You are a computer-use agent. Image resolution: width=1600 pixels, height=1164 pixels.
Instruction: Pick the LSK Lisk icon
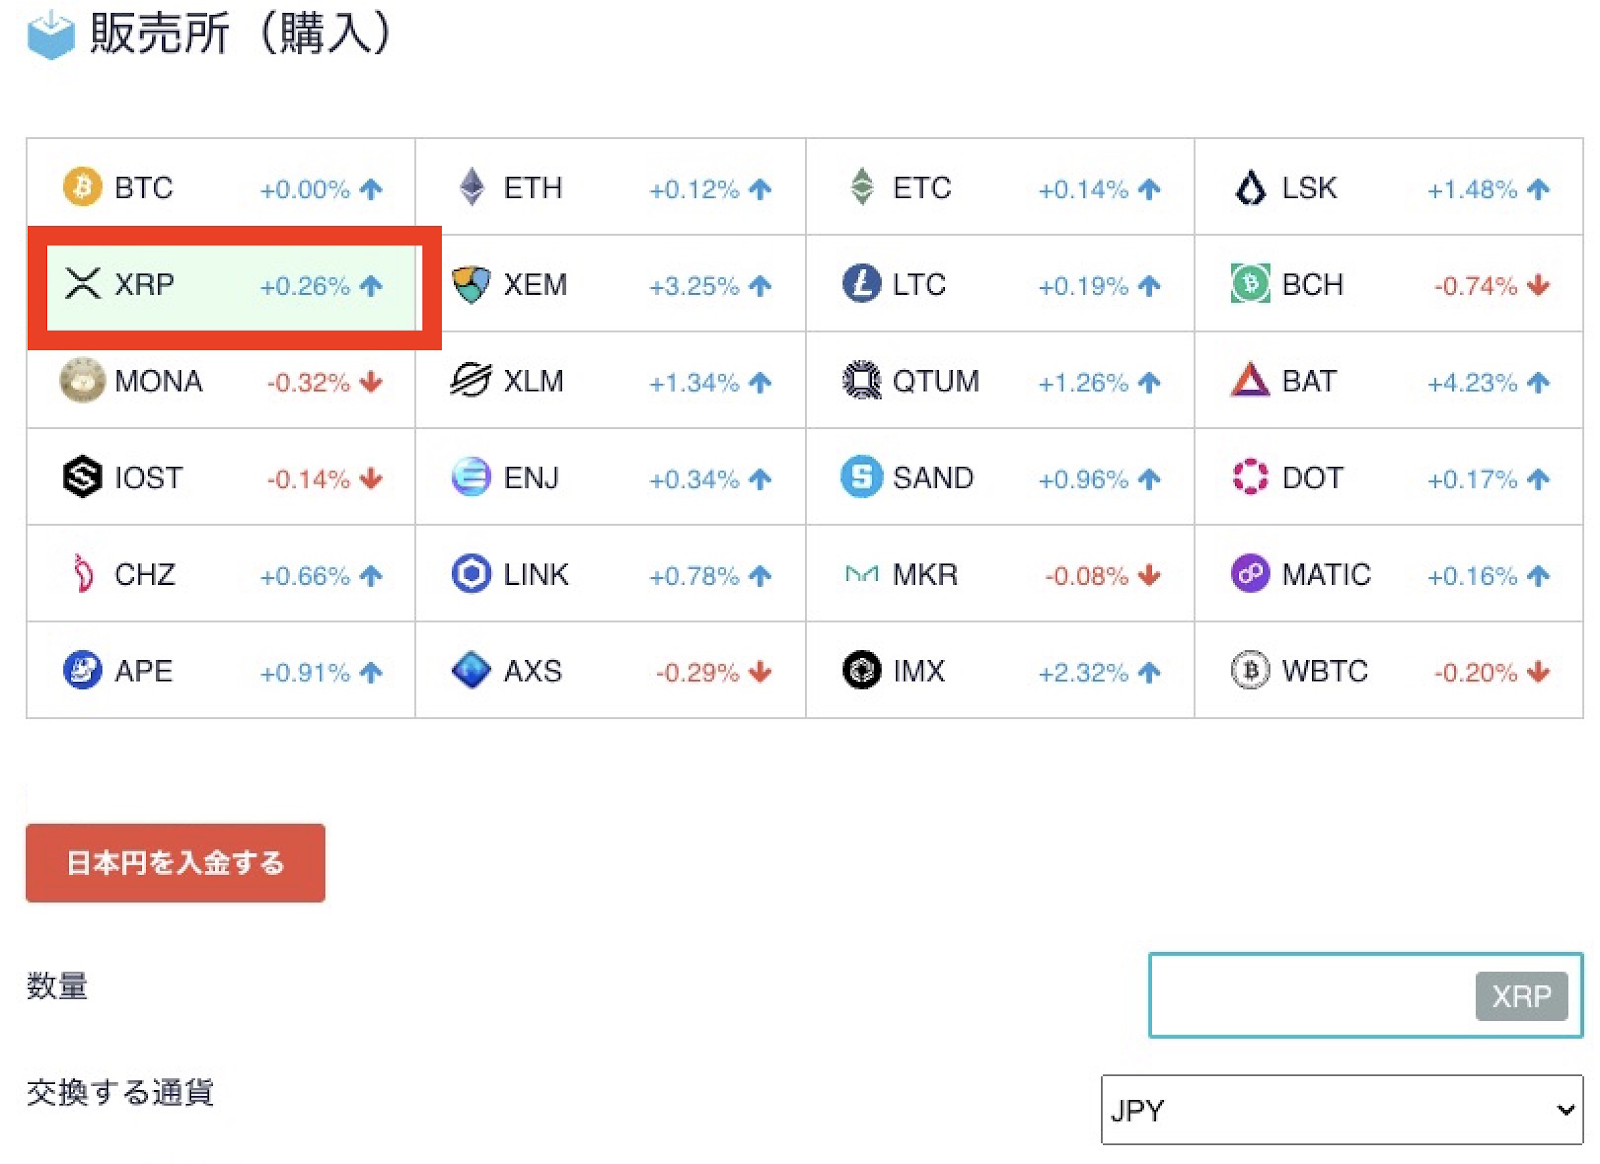pyautogui.click(x=1250, y=187)
